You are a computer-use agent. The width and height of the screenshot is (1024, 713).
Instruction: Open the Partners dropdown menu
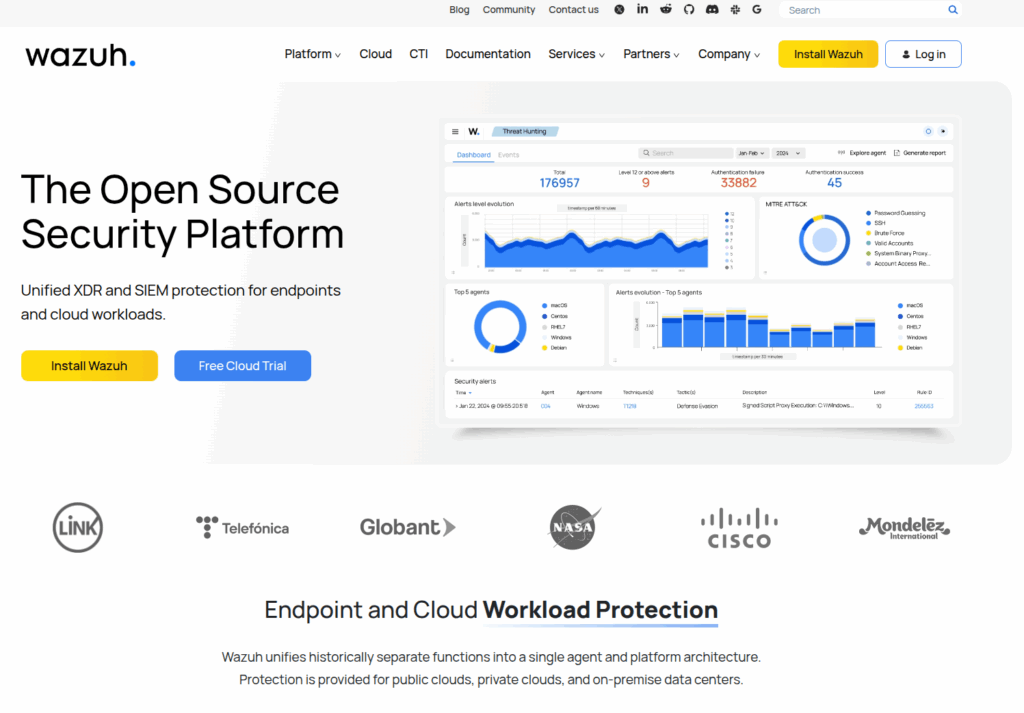(651, 54)
